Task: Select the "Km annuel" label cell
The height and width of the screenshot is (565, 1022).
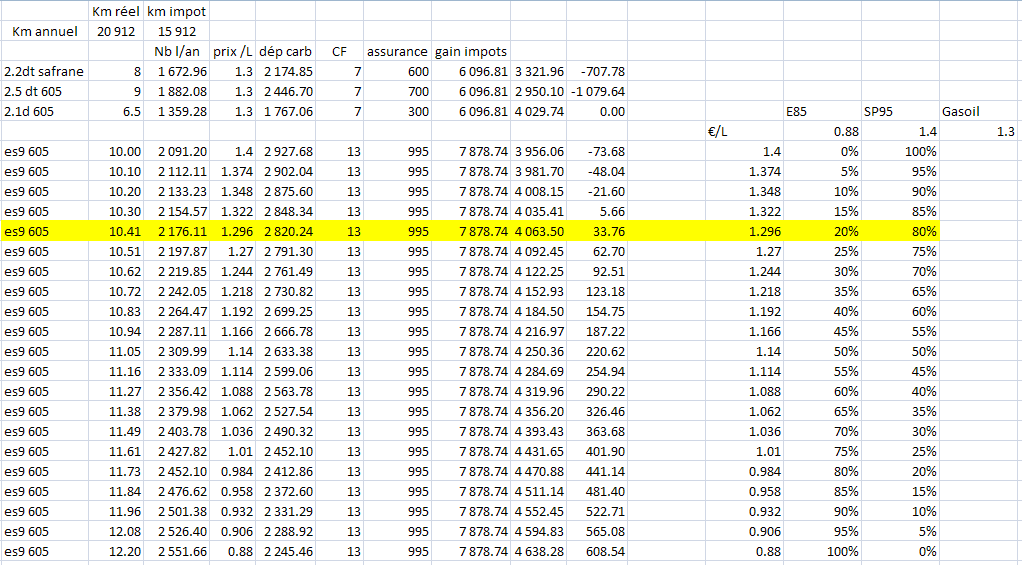Action: pyautogui.click(x=45, y=31)
